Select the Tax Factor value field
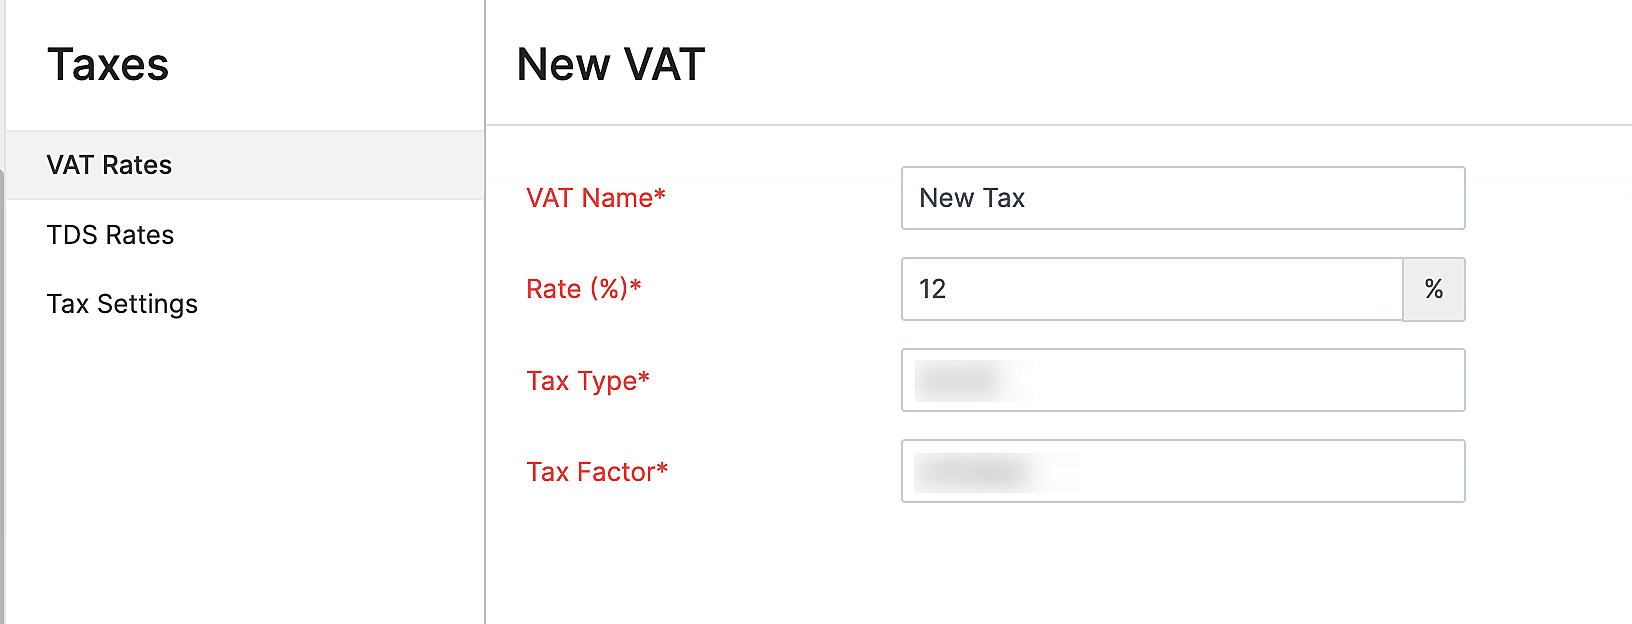 [1182, 471]
